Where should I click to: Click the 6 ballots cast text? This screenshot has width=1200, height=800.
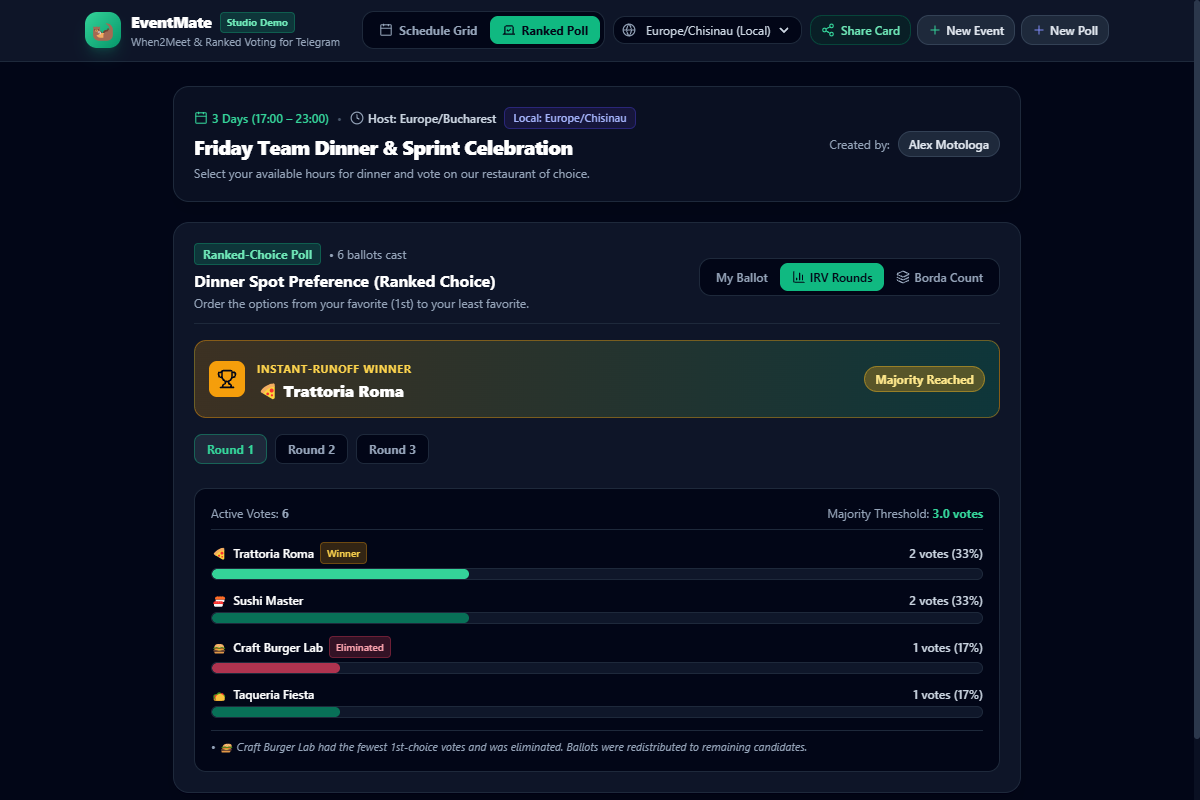click(368, 255)
